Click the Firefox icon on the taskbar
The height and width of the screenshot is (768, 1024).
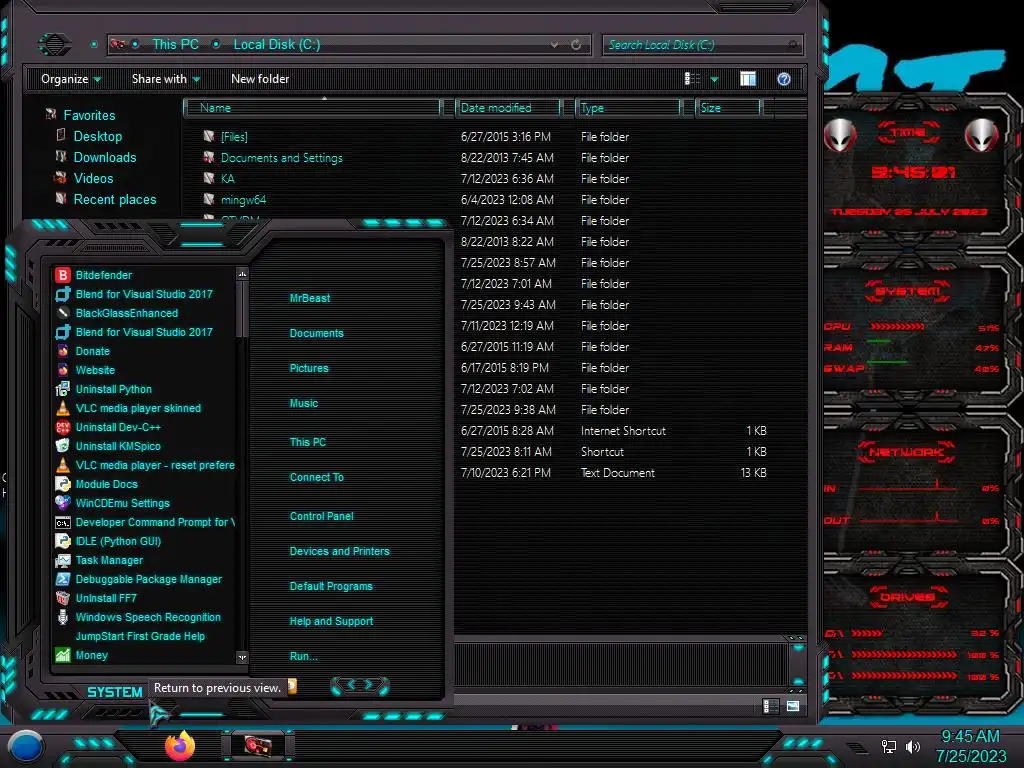180,746
